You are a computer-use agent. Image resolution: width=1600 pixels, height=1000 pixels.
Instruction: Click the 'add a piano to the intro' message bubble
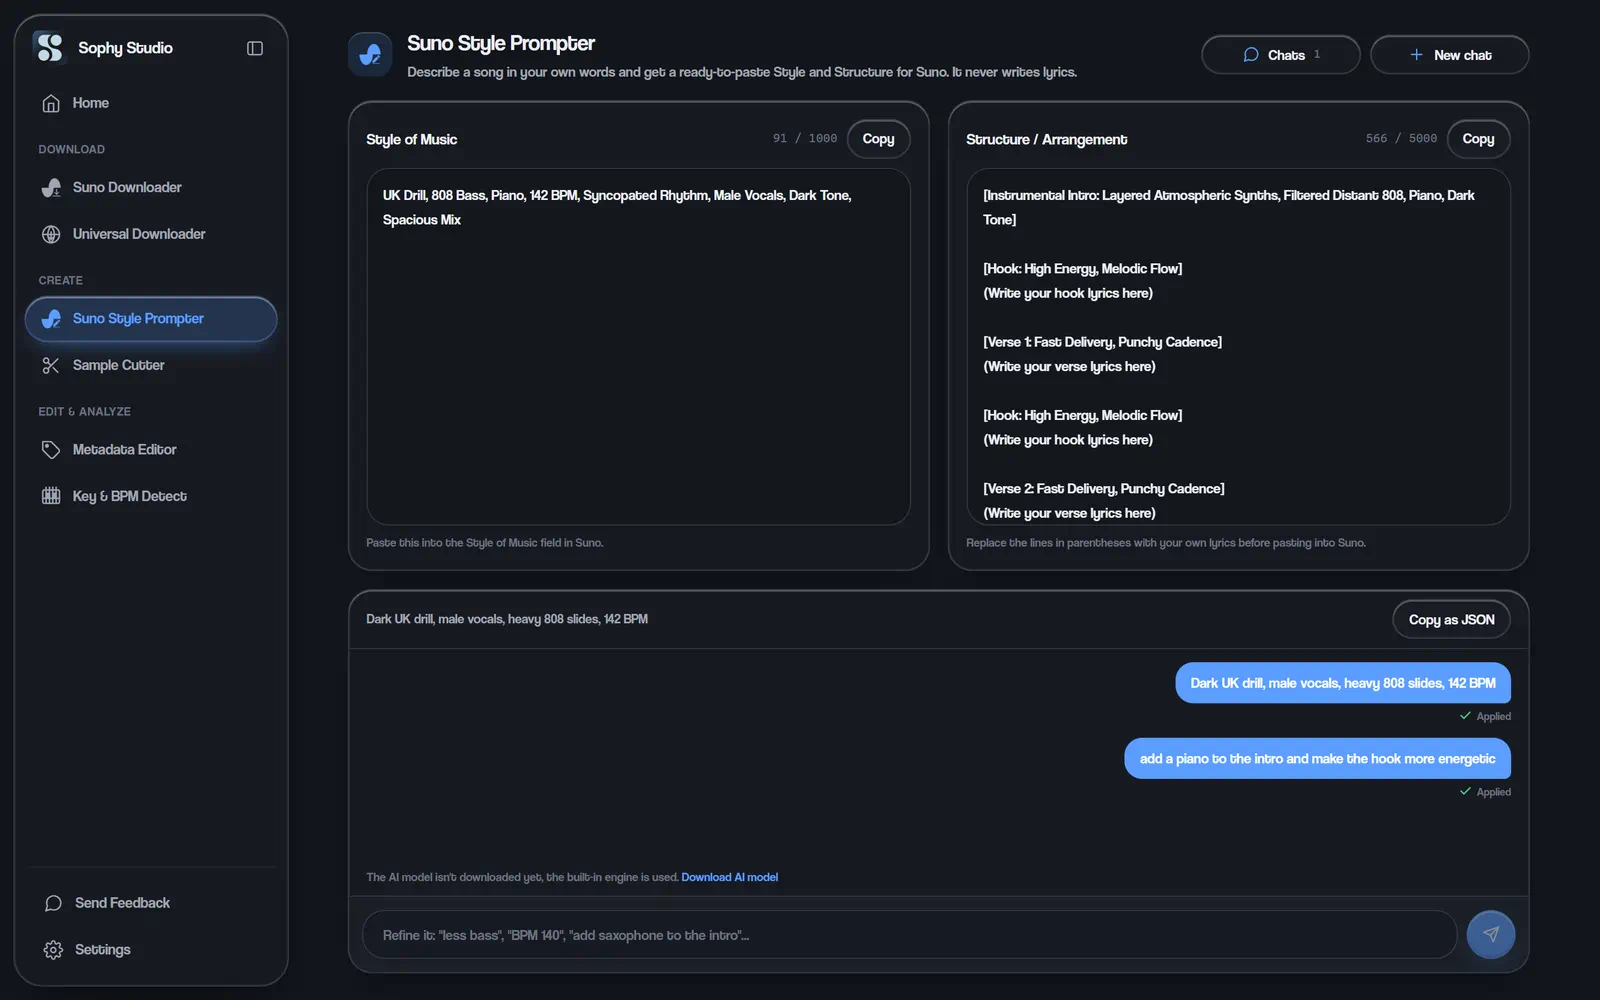[x=1317, y=759]
